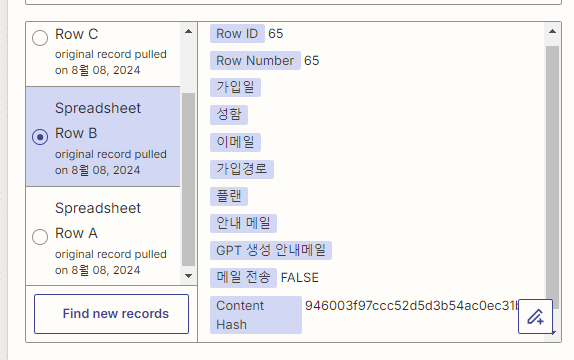Click the 메일 전송 field label
This screenshot has width=574, height=360.
point(243,278)
